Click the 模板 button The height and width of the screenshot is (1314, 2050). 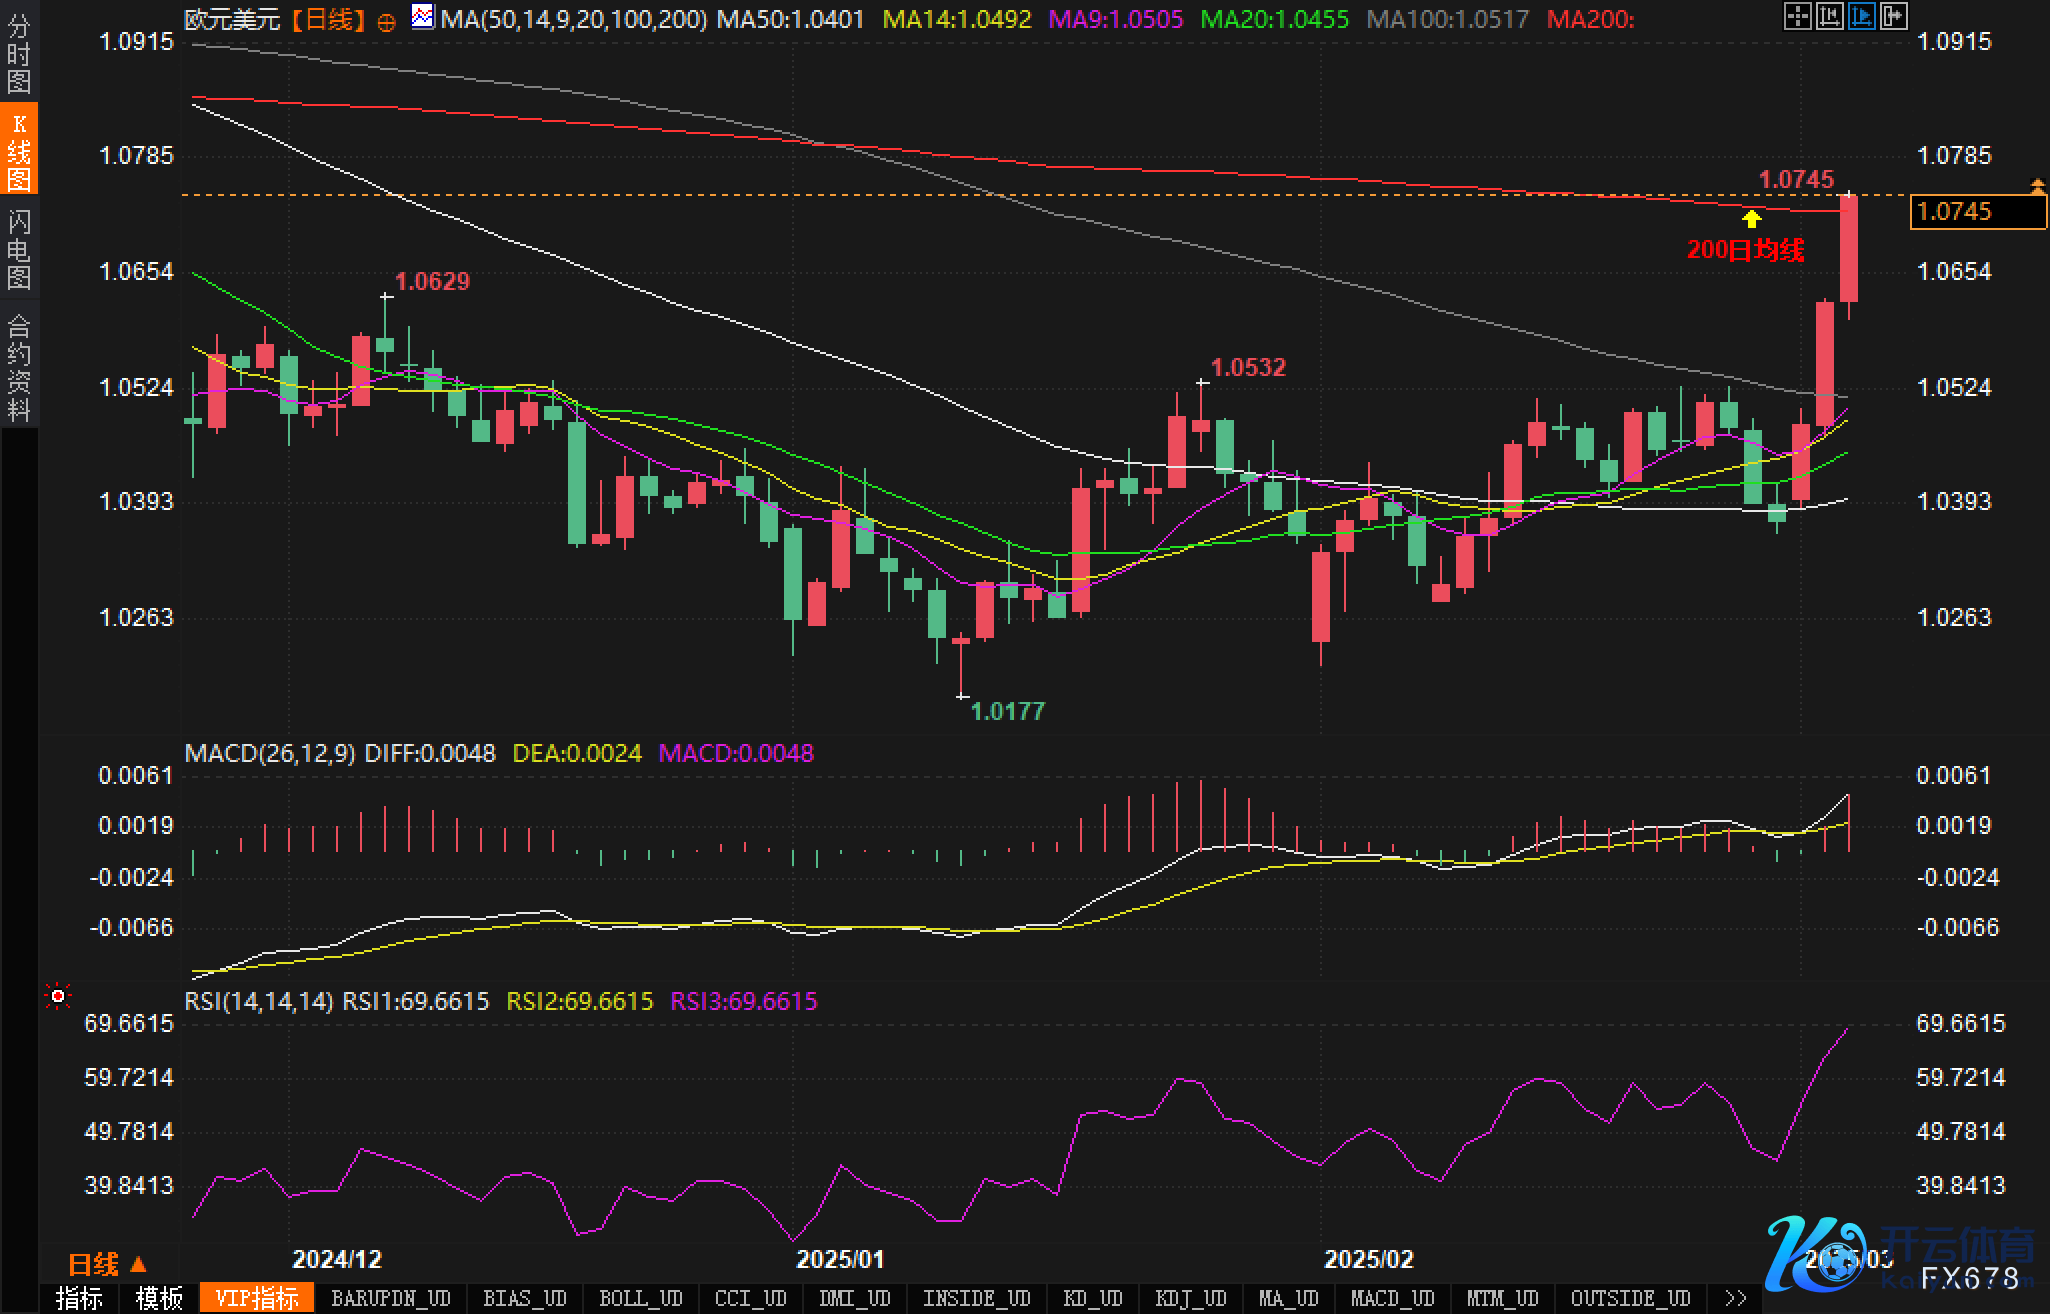pos(159,1298)
